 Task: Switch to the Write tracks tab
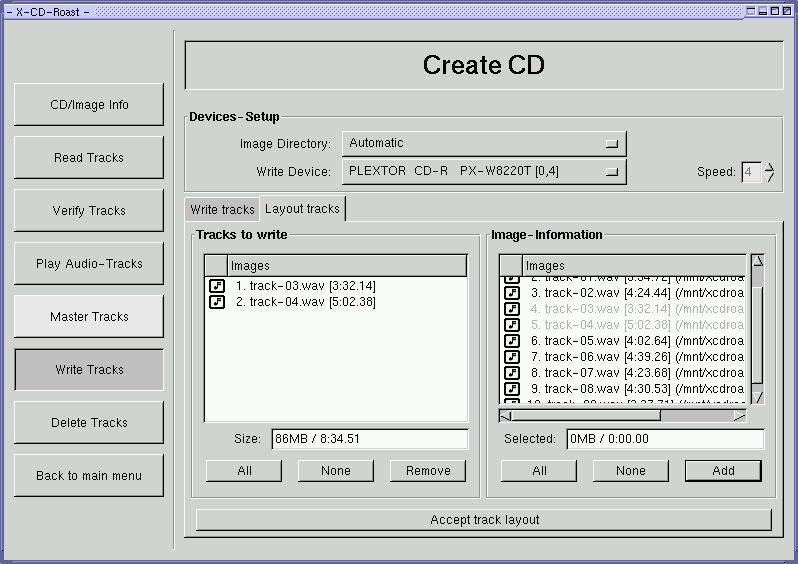(x=222, y=210)
